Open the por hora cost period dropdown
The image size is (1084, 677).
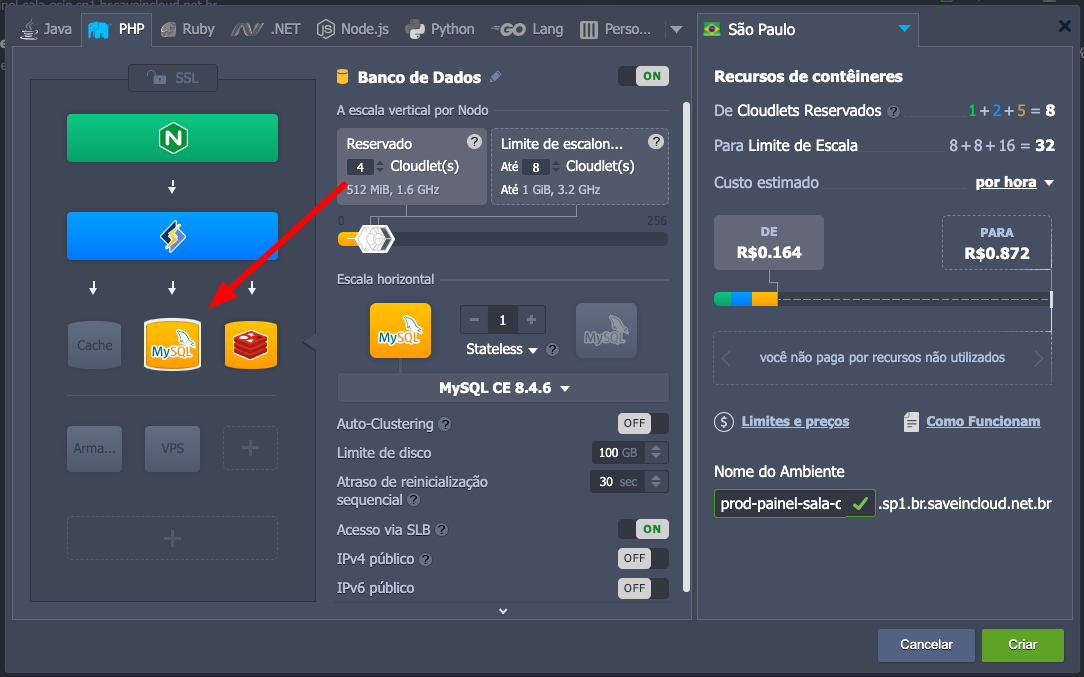click(x=1014, y=183)
